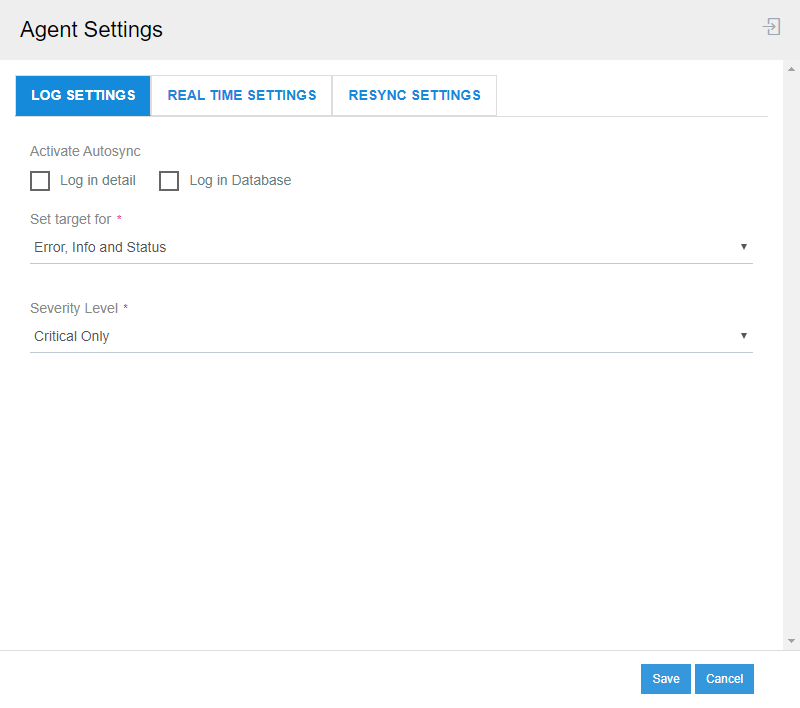Click the Activate Autosync label
This screenshot has width=800, height=708.
85,151
